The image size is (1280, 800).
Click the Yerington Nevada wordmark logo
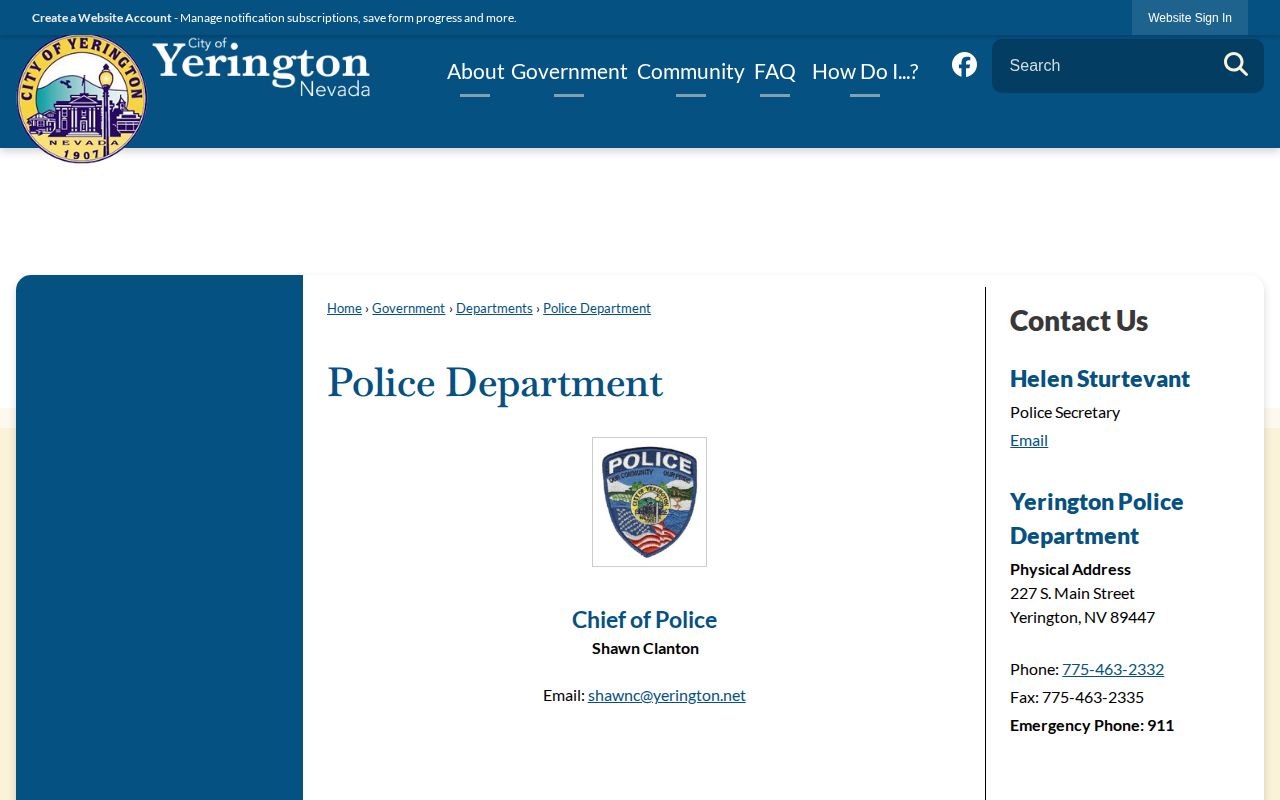click(262, 67)
